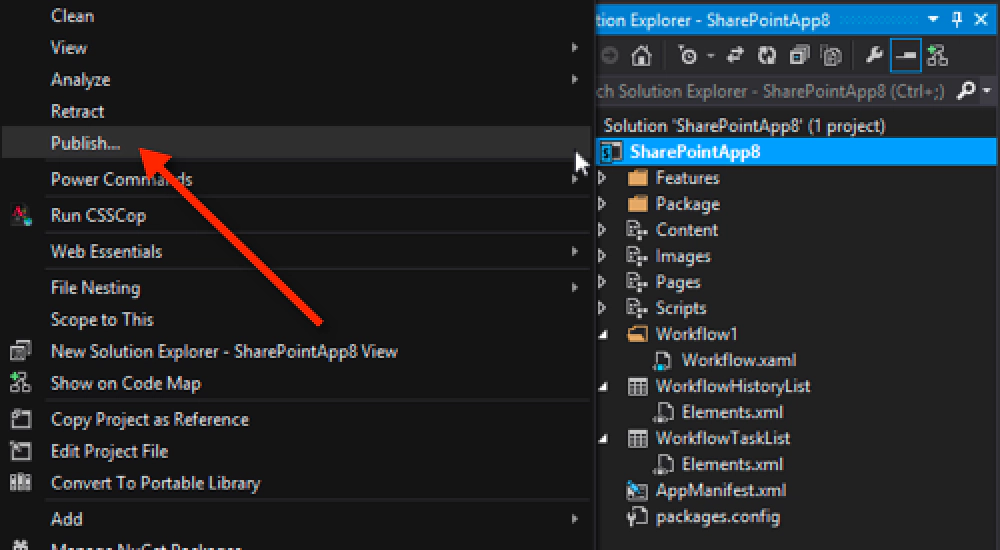This screenshot has width=1000, height=550.
Task: Click the search magnifier icon
Action: coord(966,91)
